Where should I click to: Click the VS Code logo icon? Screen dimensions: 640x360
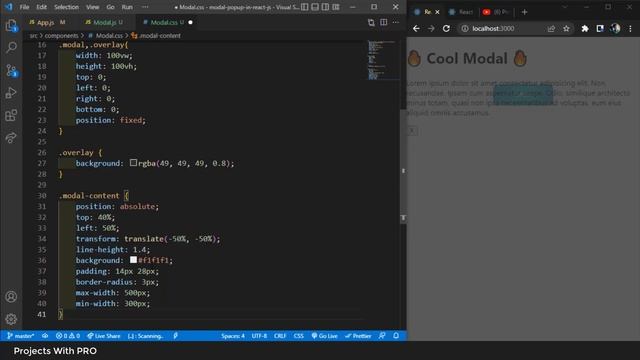[x=9, y=7]
